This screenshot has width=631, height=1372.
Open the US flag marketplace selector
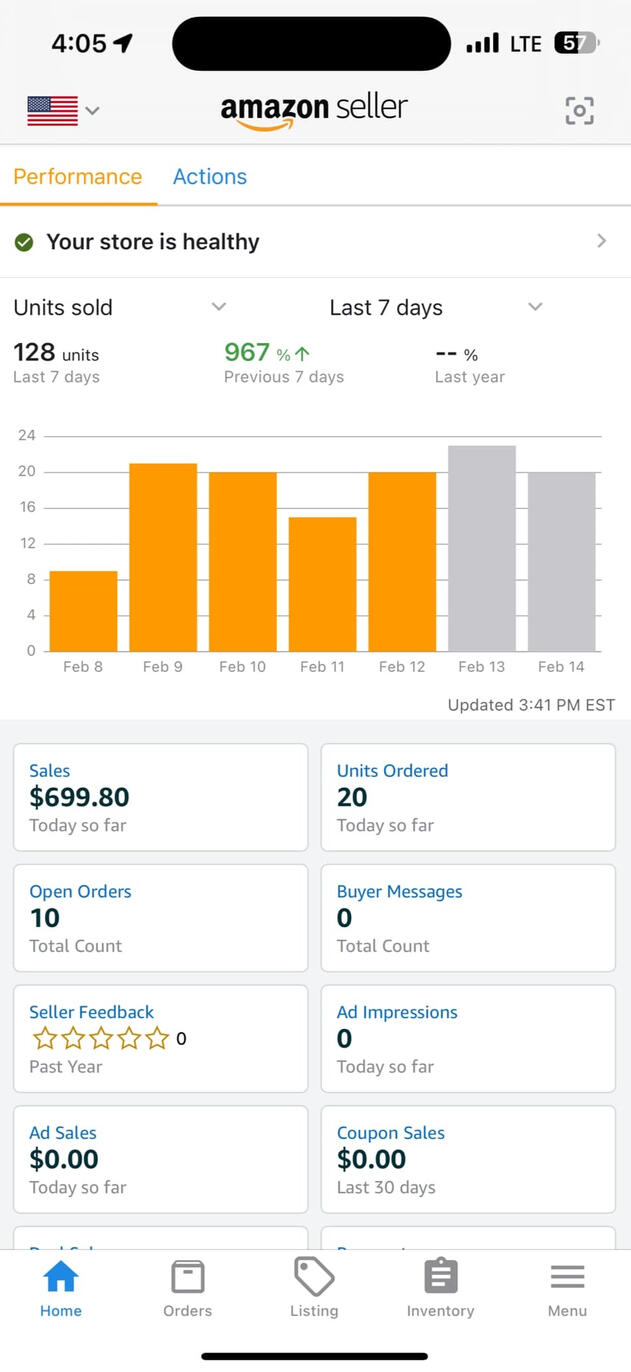pos(63,110)
